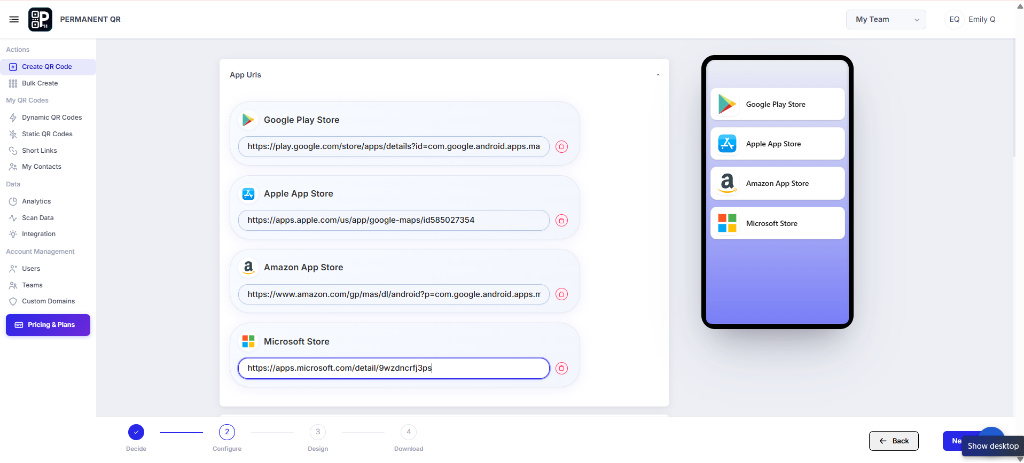Click the Short Links chain icon
Screen dimensions: 1024x463
[x=13, y=151]
